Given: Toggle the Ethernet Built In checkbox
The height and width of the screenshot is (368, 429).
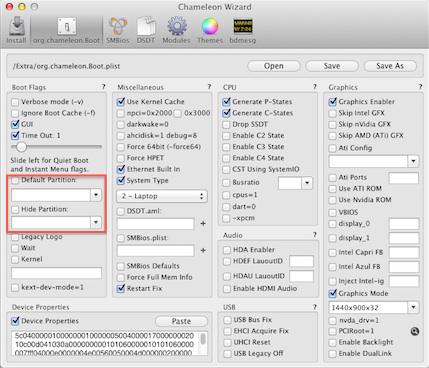Looking at the screenshot, I should (121, 169).
